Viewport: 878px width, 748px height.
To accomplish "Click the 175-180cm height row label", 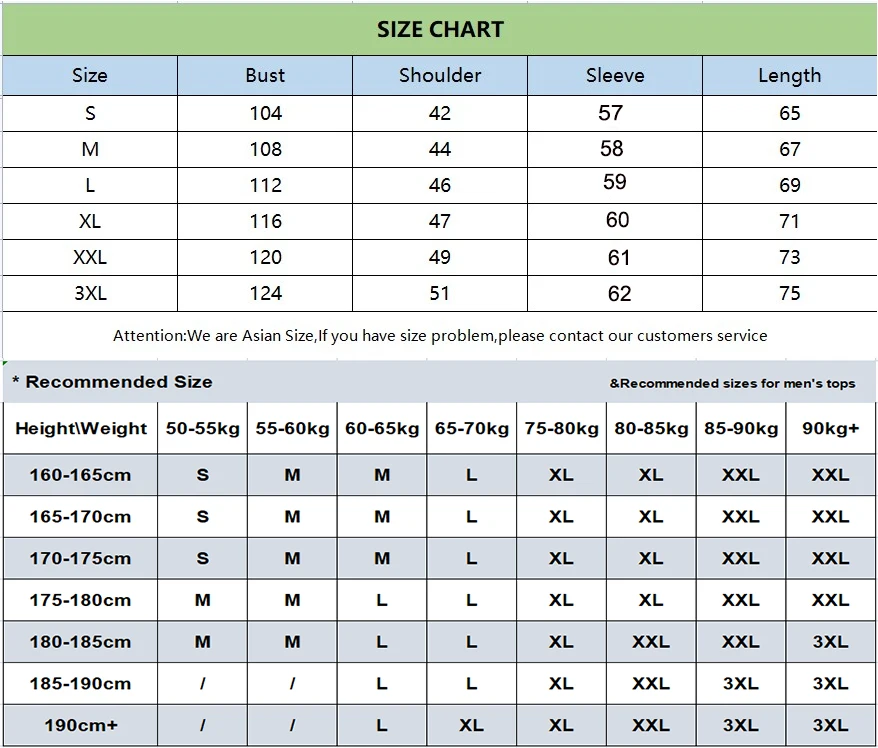I will (80, 600).
